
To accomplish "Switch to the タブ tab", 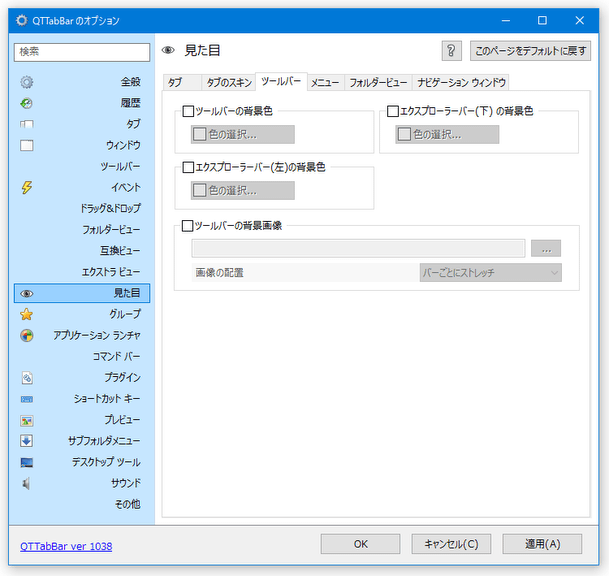I will click(x=181, y=82).
